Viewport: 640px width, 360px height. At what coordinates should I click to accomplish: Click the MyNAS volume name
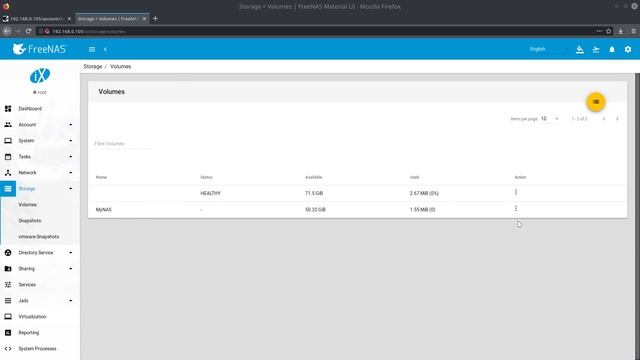pos(104,210)
